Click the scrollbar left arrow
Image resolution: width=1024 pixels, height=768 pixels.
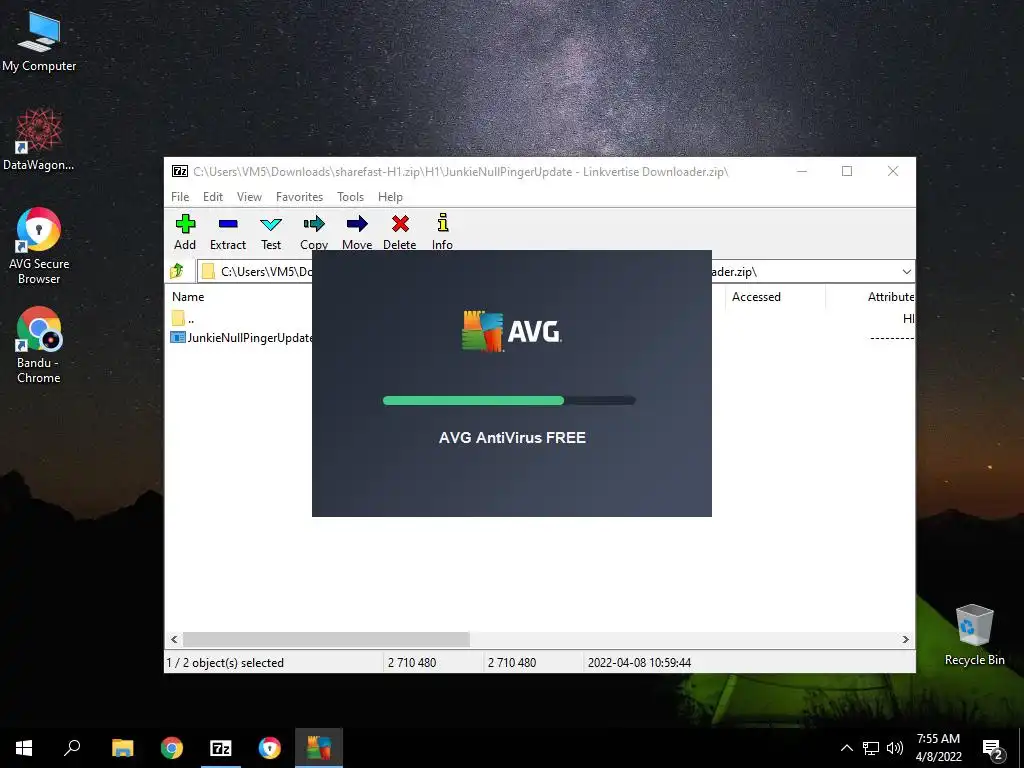[x=174, y=639]
